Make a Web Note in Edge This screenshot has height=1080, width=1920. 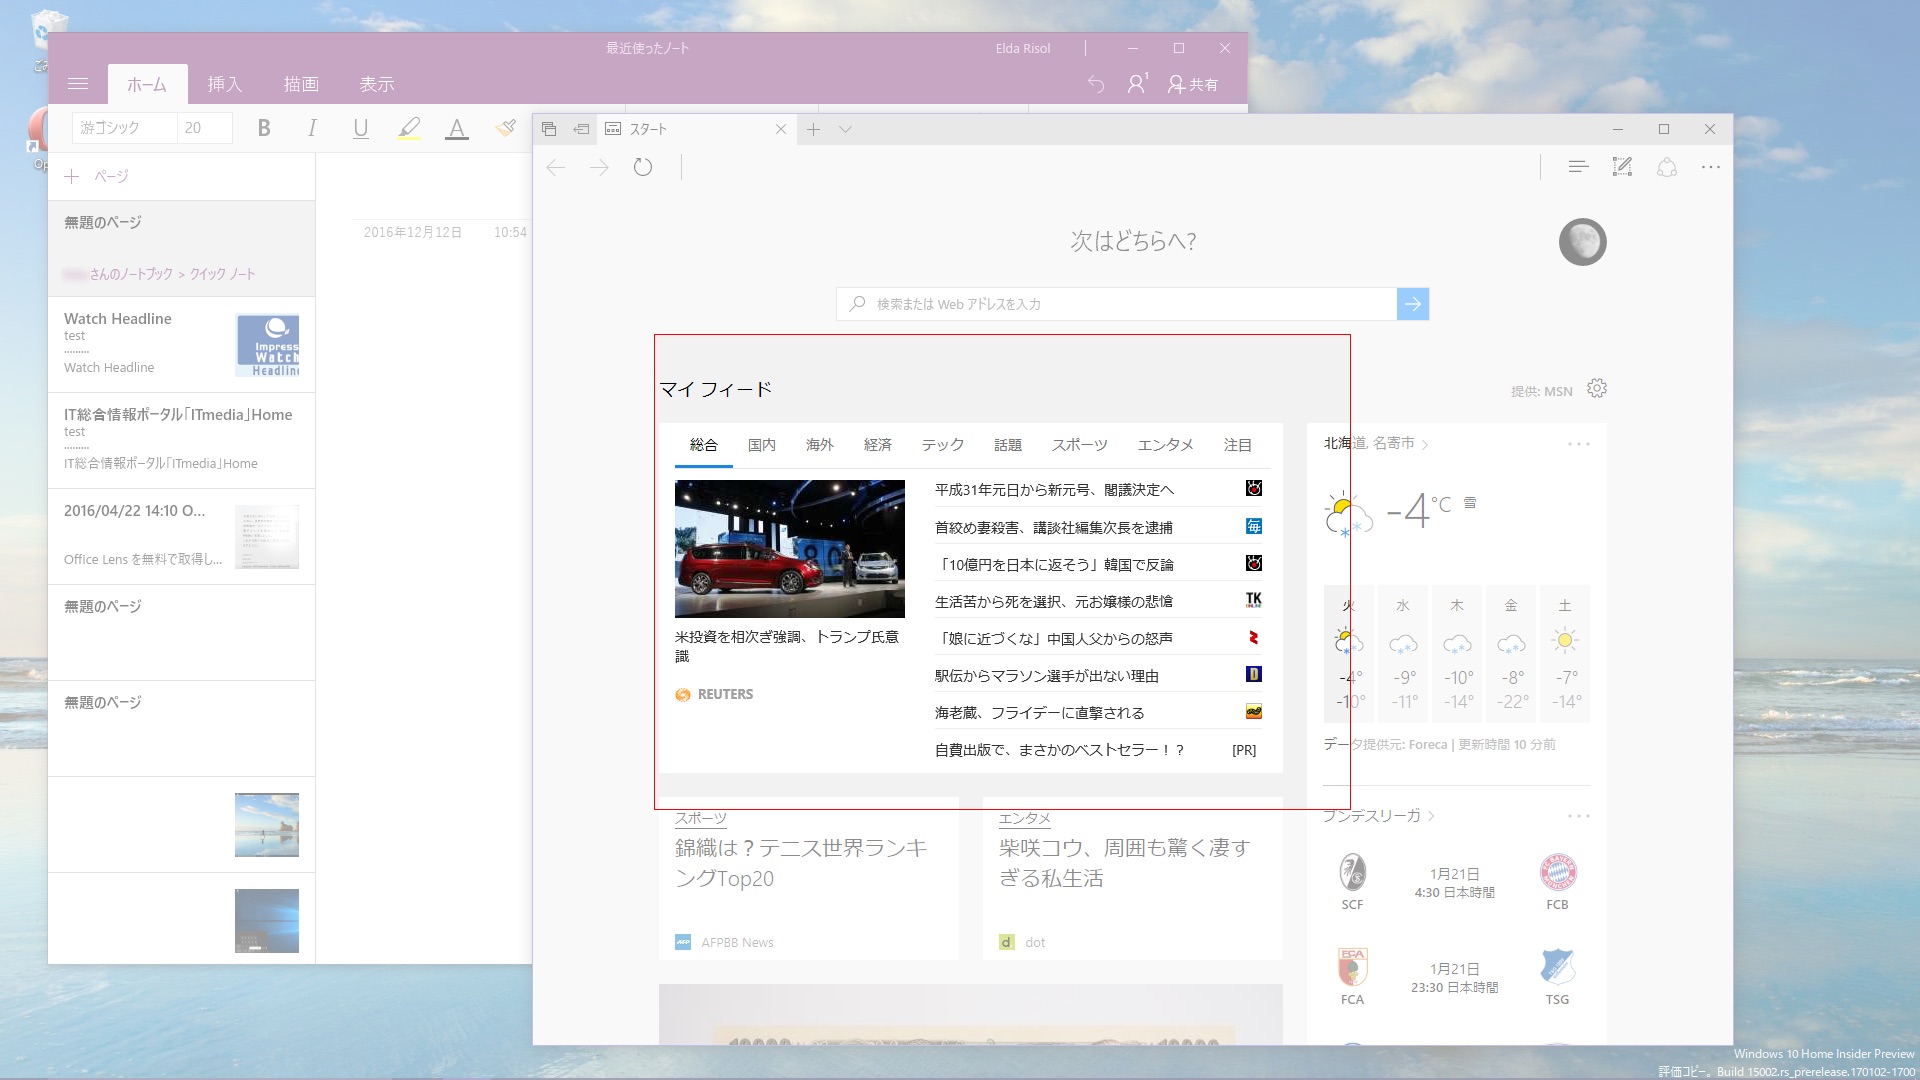point(1622,167)
